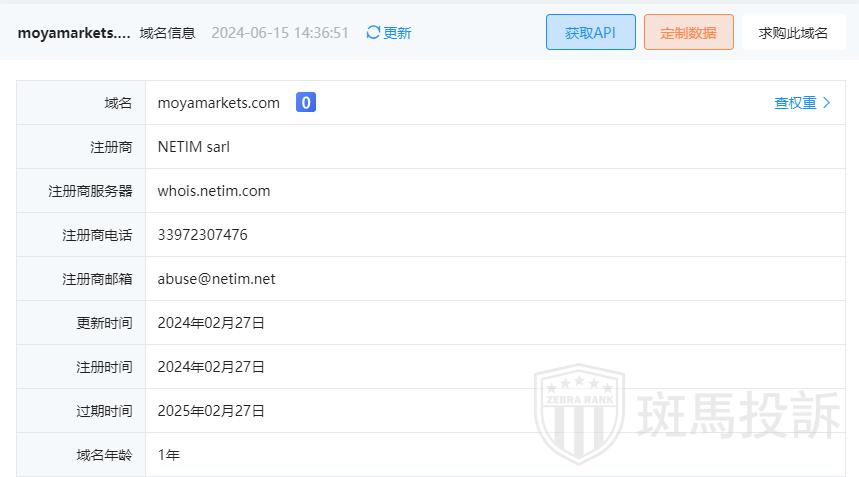Image resolution: width=859 pixels, height=477 pixels.
Task: Click the arrow chevron after 查权重
Action: click(x=827, y=102)
